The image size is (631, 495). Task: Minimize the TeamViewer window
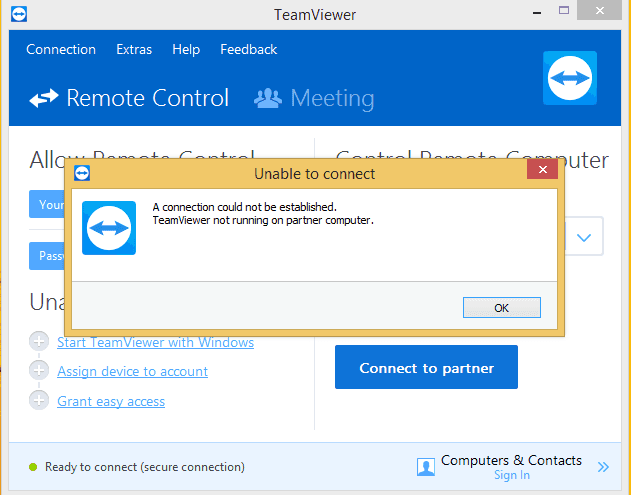[x=537, y=13]
